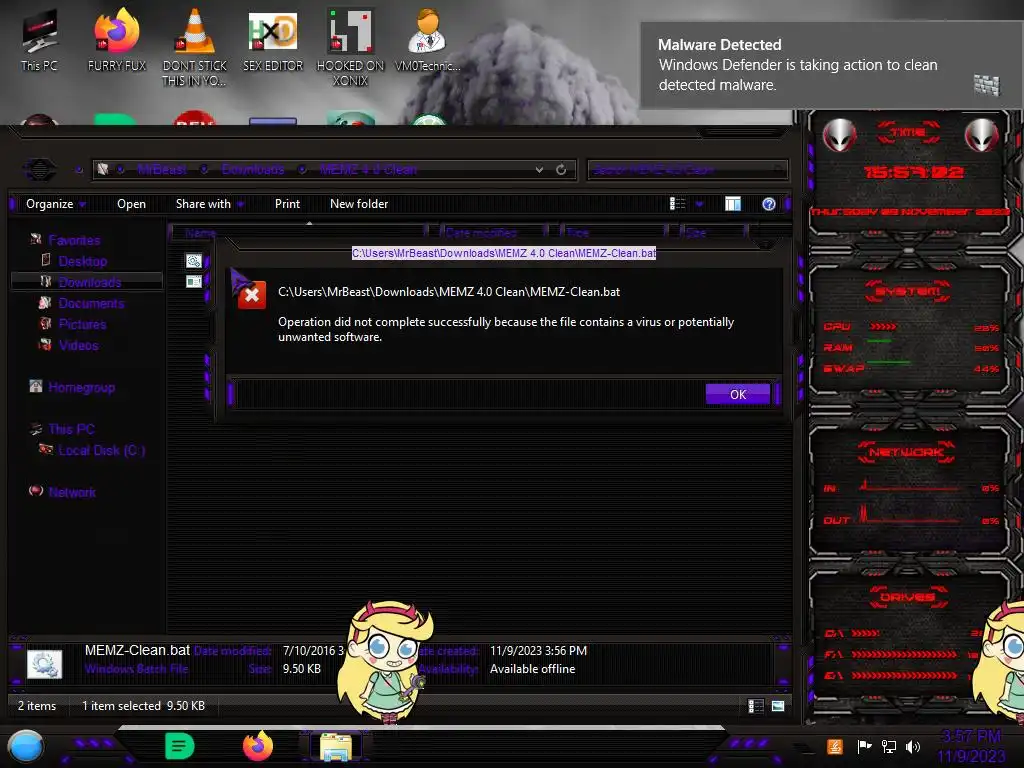Viewport: 1024px width, 768px height.
Task: Click the explorer back navigation button
Action: tap(40, 170)
